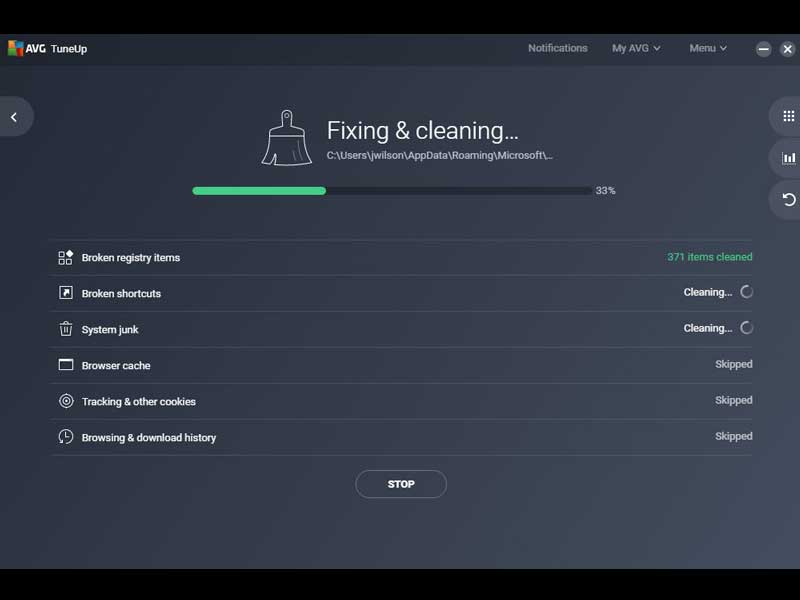Click the Broken shortcuts icon
The height and width of the screenshot is (600, 800).
click(66, 293)
